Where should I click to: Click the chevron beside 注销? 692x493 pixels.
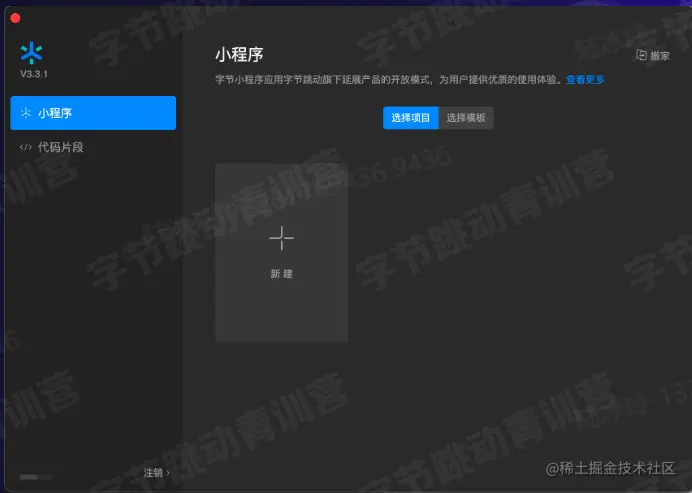168,473
